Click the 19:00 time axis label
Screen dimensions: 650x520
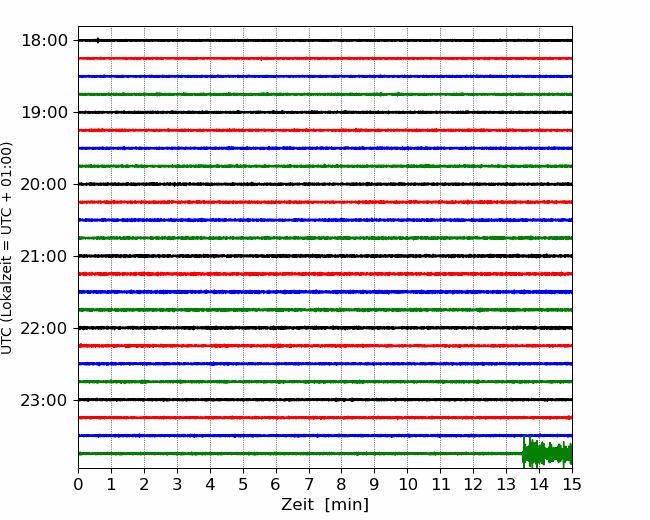(44, 112)
